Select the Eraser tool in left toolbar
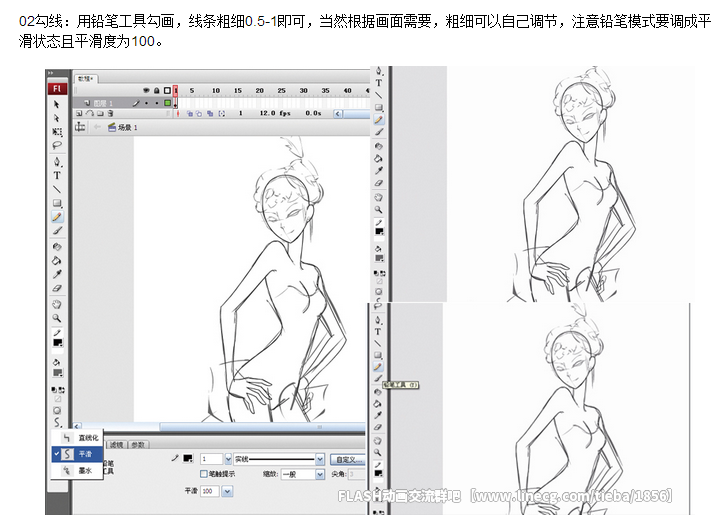The width and height of the screenshot is (724, 515). (57, 288)
